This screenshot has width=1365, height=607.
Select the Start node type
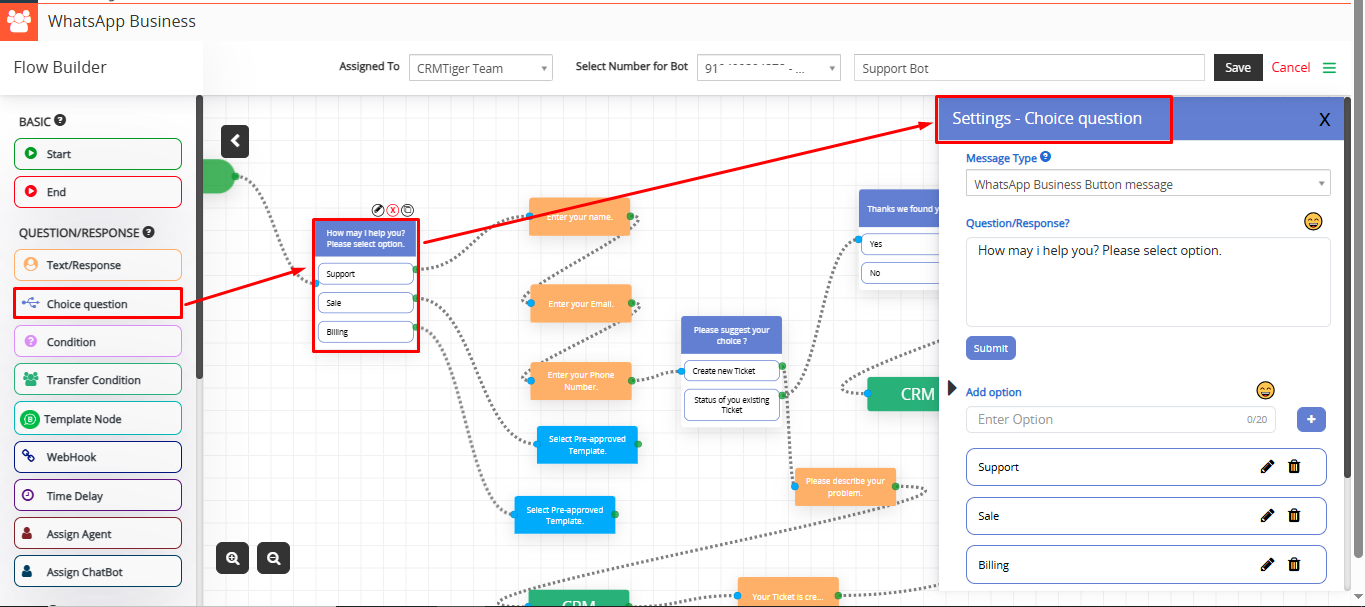[x=98, y=154]
